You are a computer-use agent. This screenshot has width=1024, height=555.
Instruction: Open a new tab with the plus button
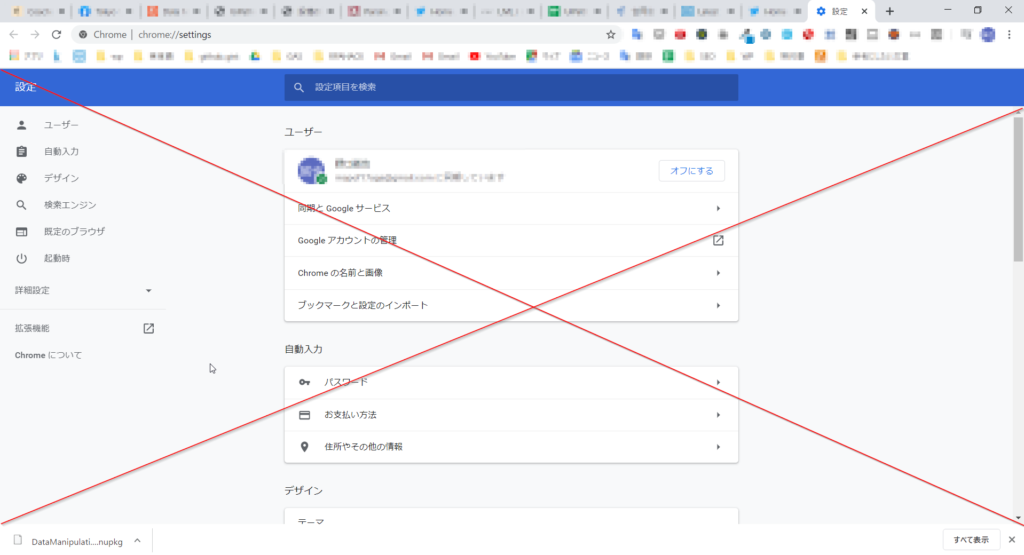click(889, 11)
